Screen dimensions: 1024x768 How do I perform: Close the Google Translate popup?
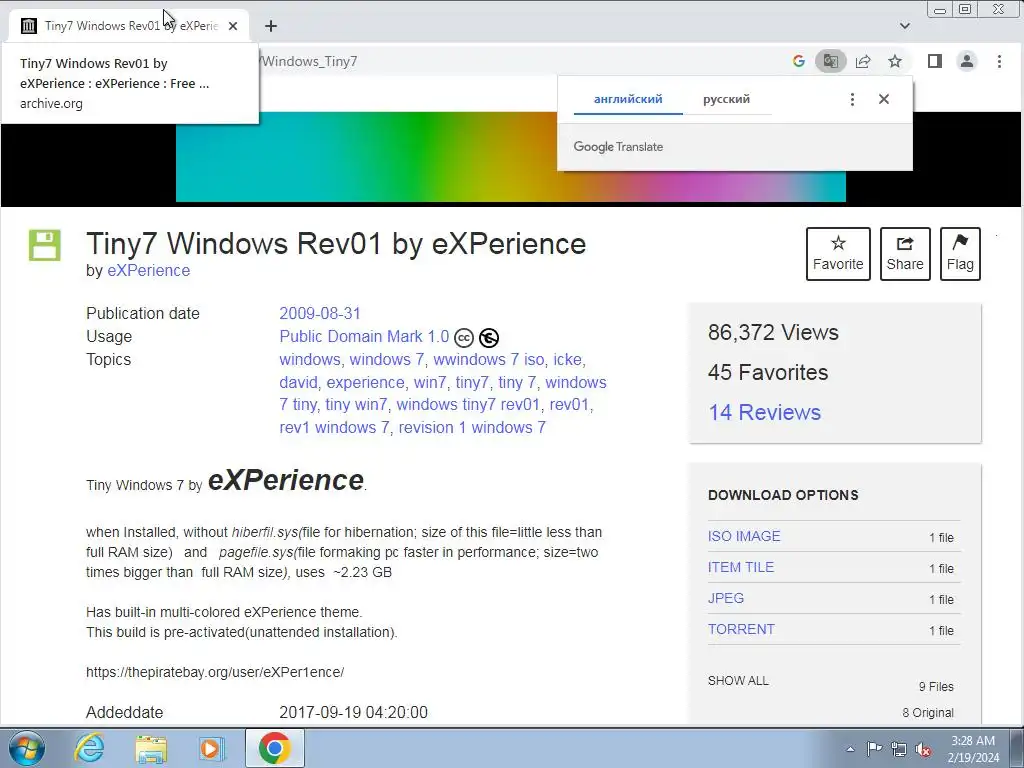pos(884,99)
